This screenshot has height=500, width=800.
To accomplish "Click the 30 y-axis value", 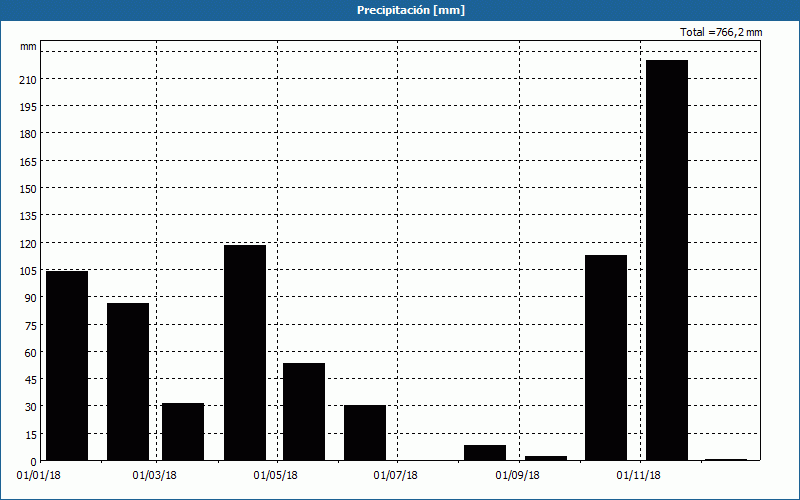I will [31, 407].
